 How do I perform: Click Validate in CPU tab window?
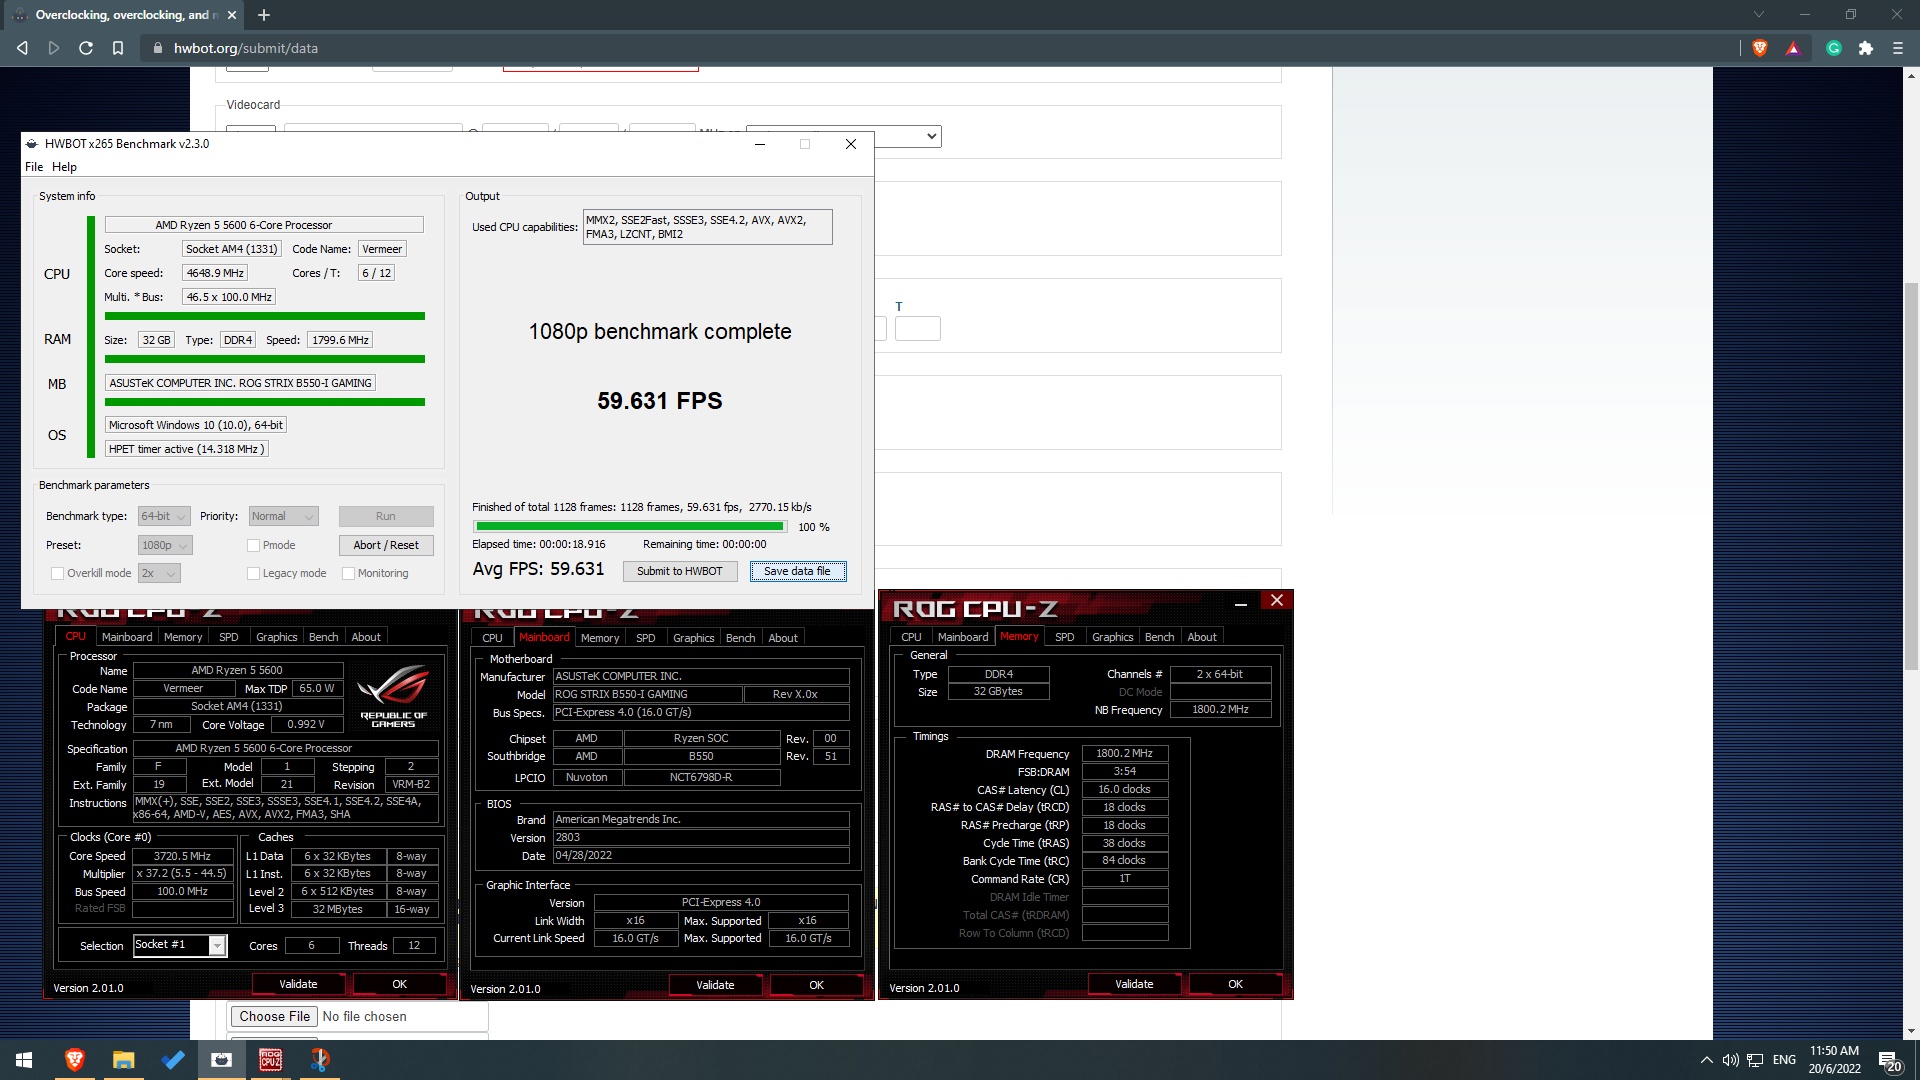pyautogui.click(x=298, y=984)
